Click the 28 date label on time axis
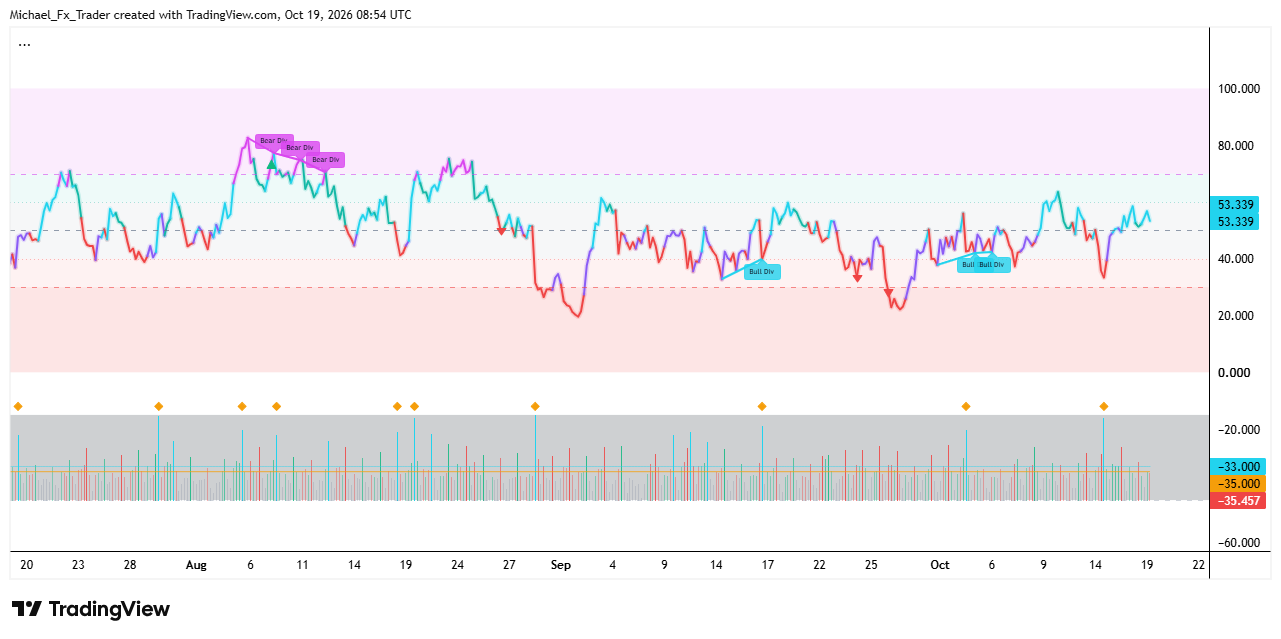Viewport: 1281px width, 639px height. pos(130,565)
